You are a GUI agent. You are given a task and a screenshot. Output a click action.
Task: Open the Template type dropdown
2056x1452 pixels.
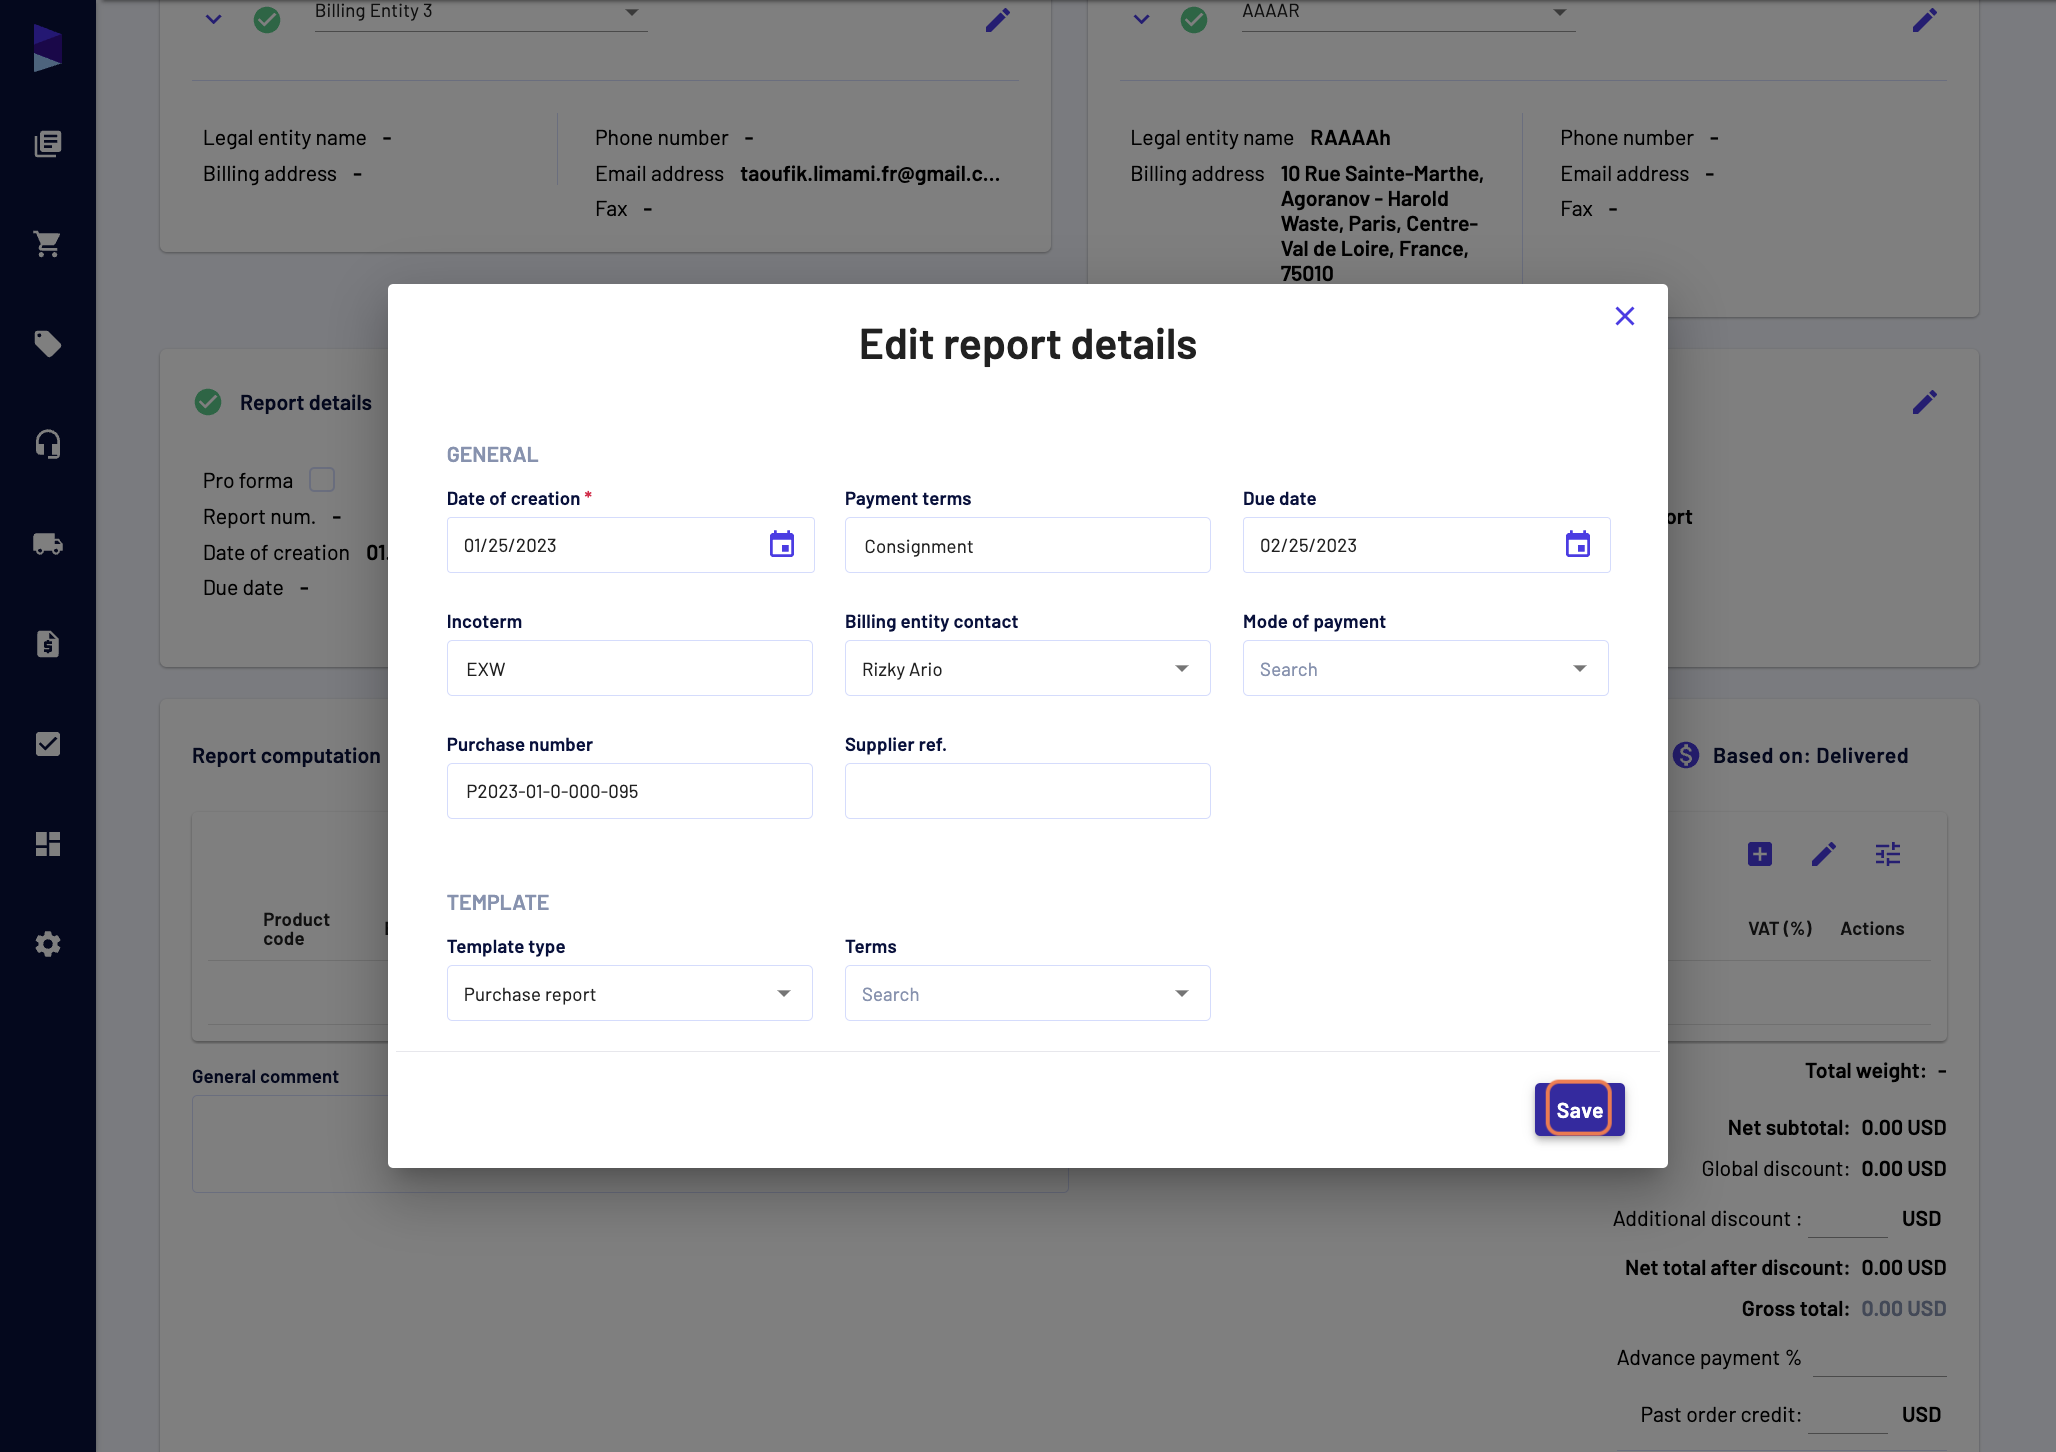point(629,993)
